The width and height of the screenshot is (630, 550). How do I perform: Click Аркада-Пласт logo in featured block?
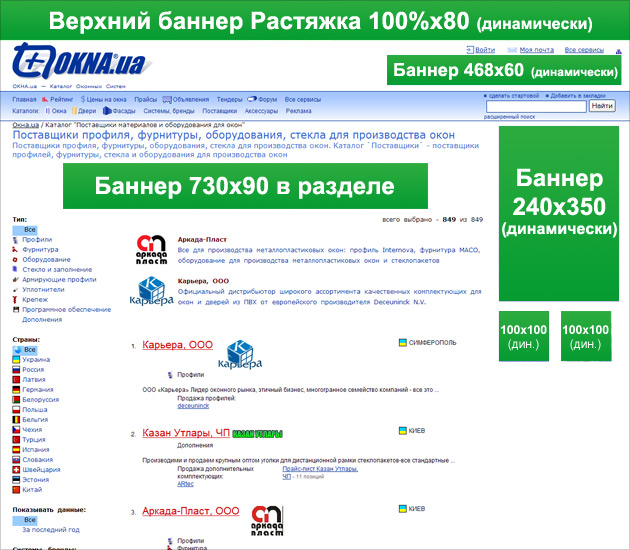pos(151,249)
